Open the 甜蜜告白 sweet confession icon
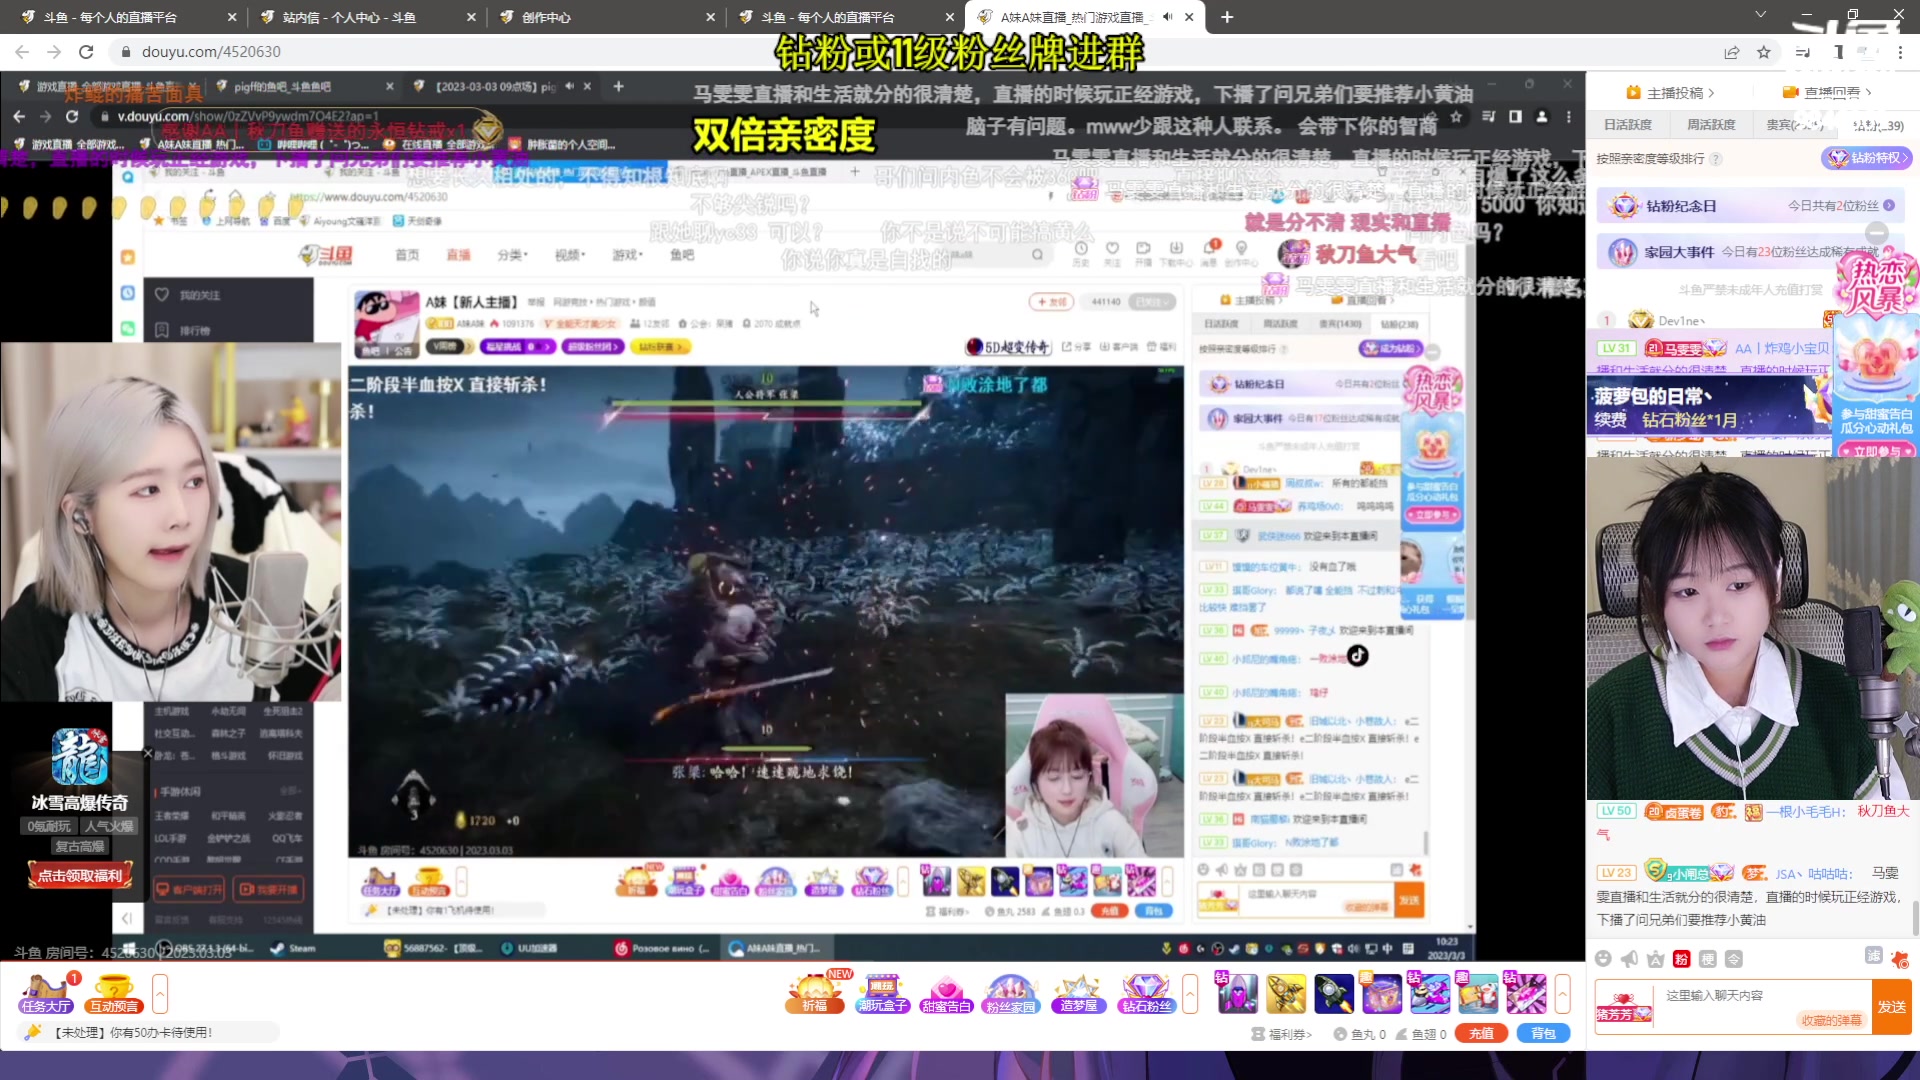Screen dimensions: 1920x1080 946,994
